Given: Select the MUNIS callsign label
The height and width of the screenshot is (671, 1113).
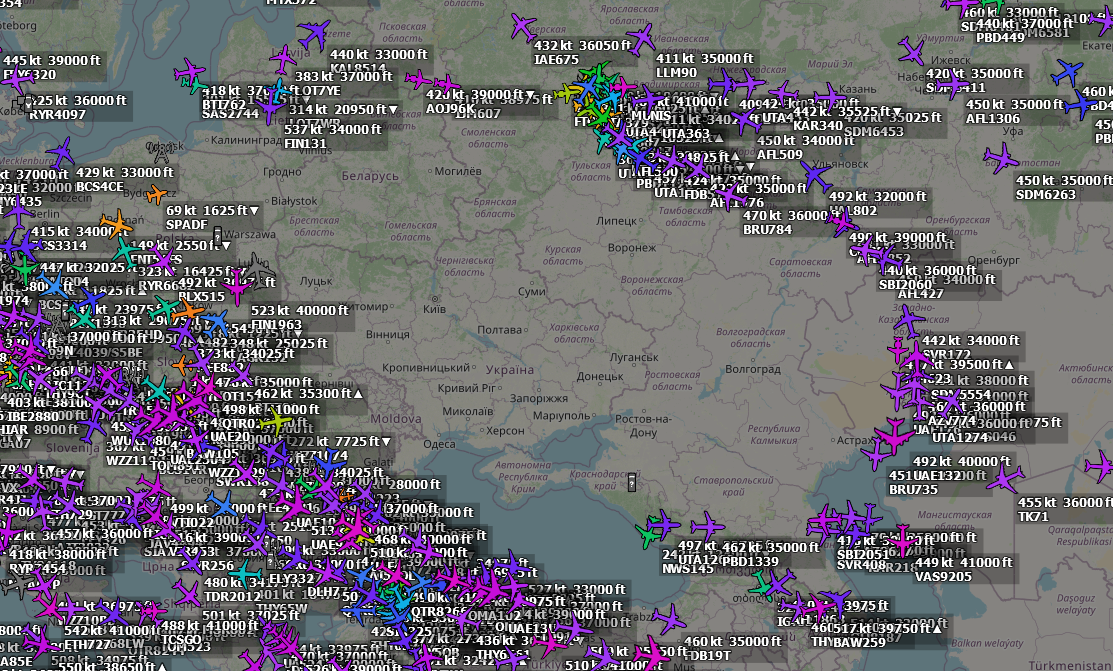Looking at the screenshot, I should 651,116.
